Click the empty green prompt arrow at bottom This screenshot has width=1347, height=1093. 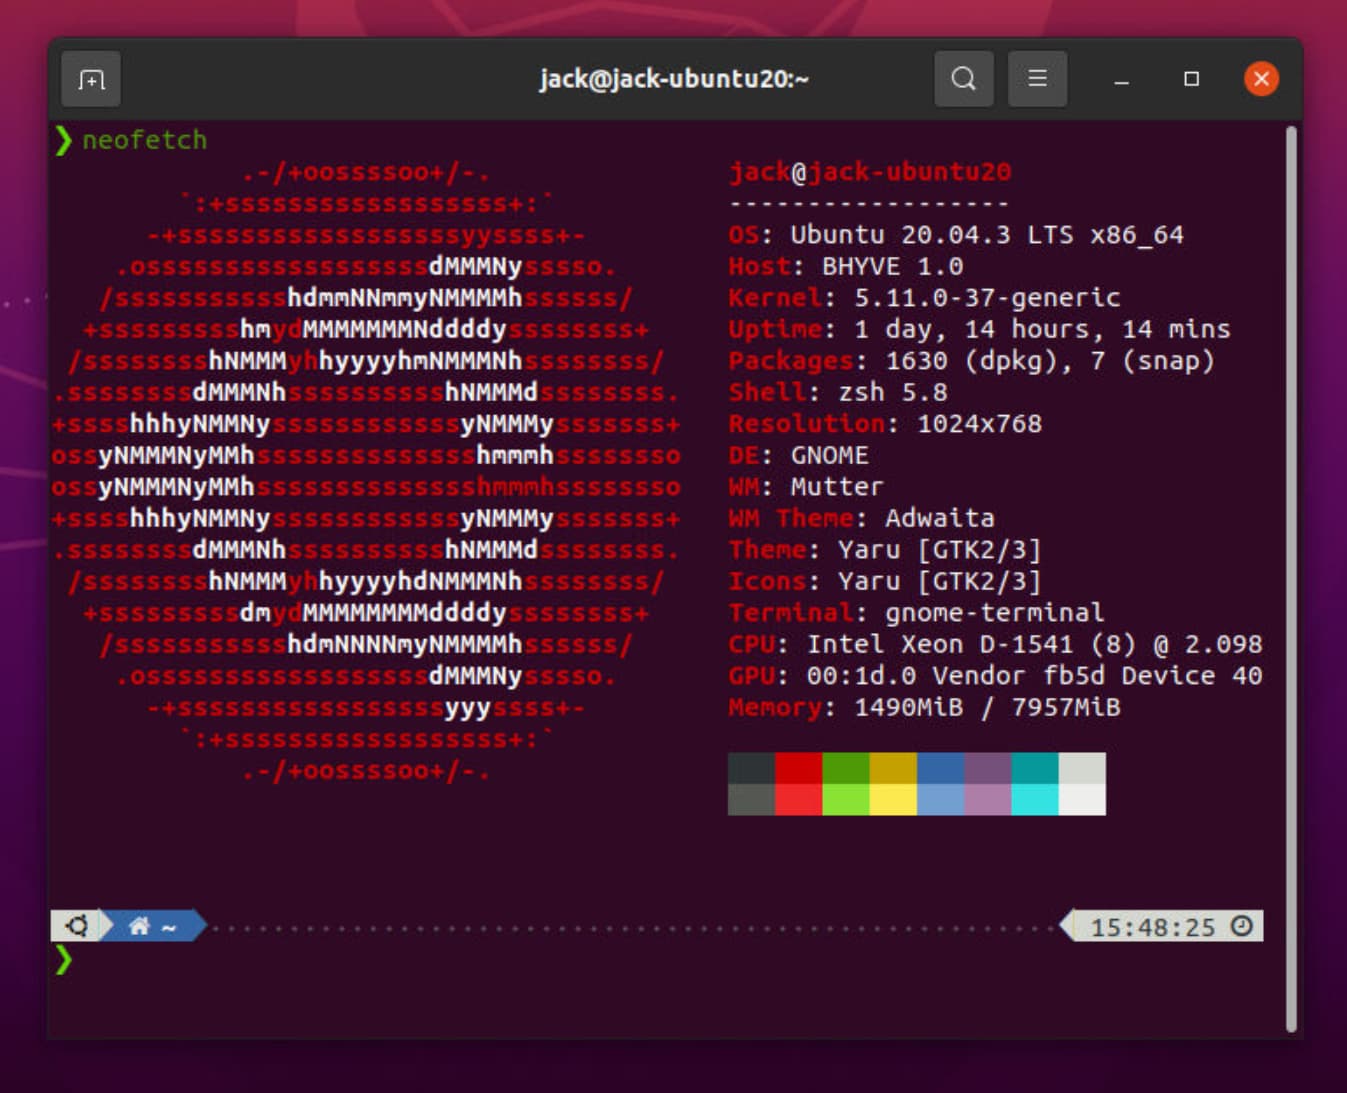click(x=64, y=960)
